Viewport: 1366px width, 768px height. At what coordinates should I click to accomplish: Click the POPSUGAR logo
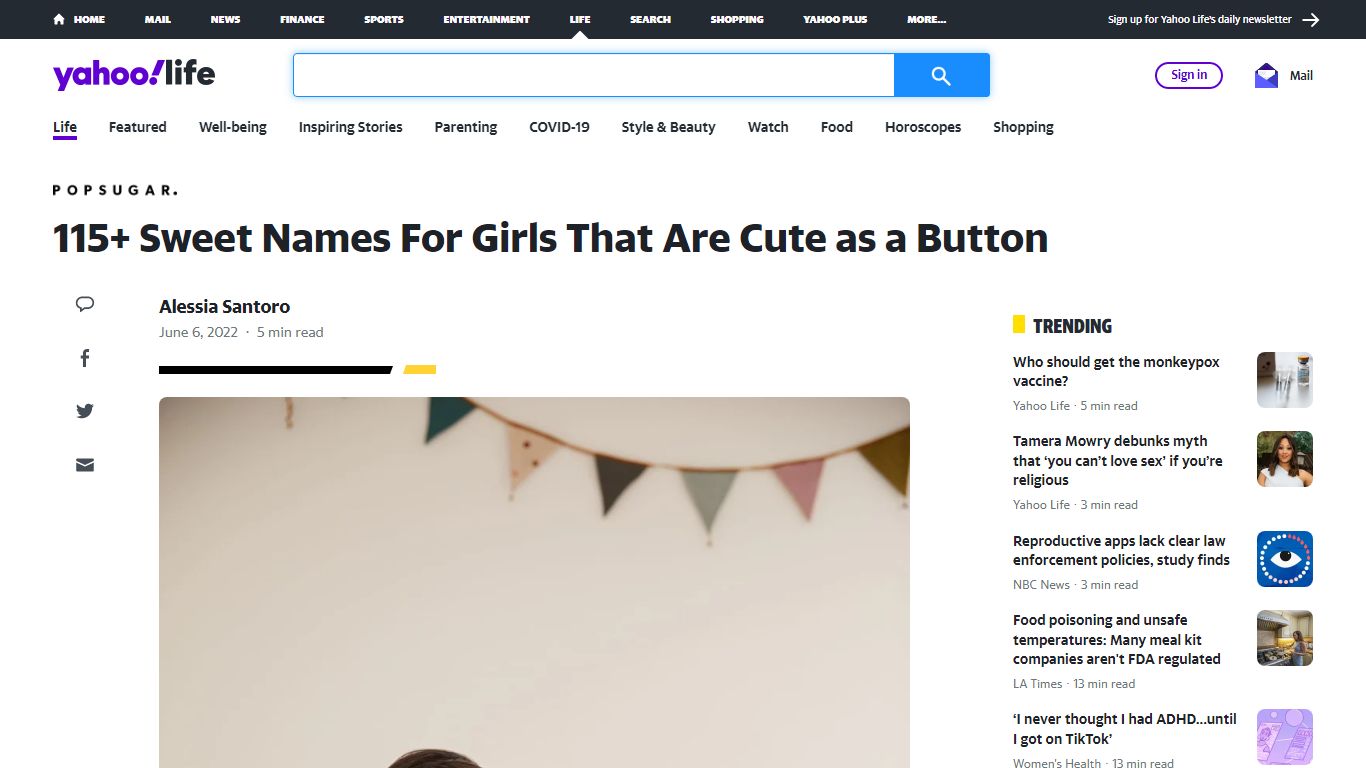pyautogui.click(x=115, y=190)
